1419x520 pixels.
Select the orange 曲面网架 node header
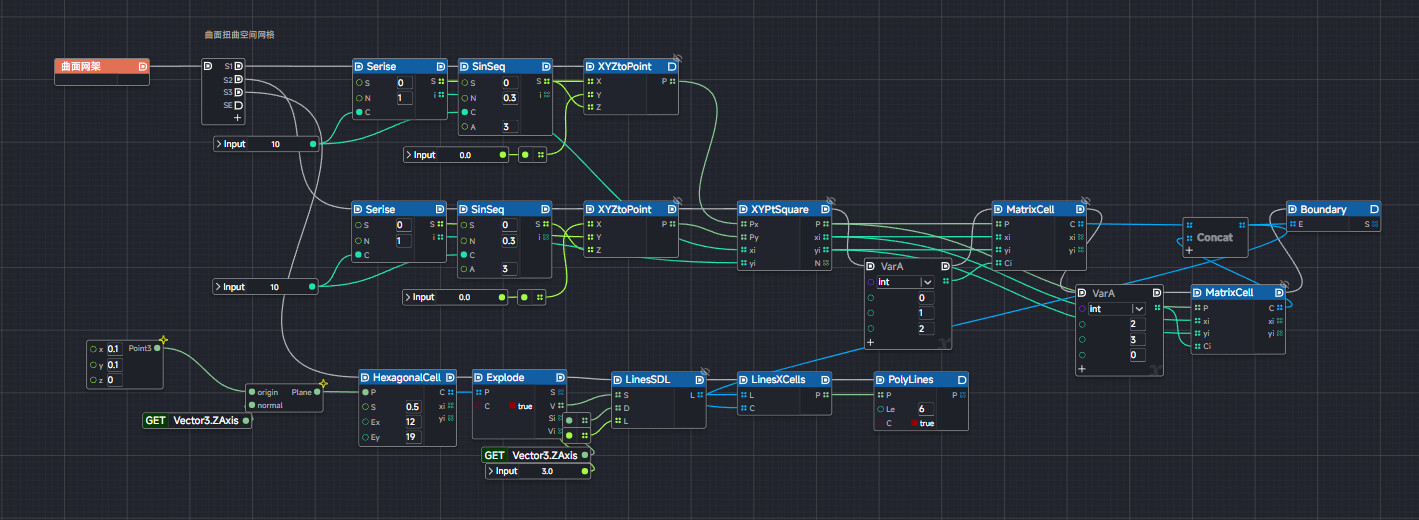[x=101, y=67]
